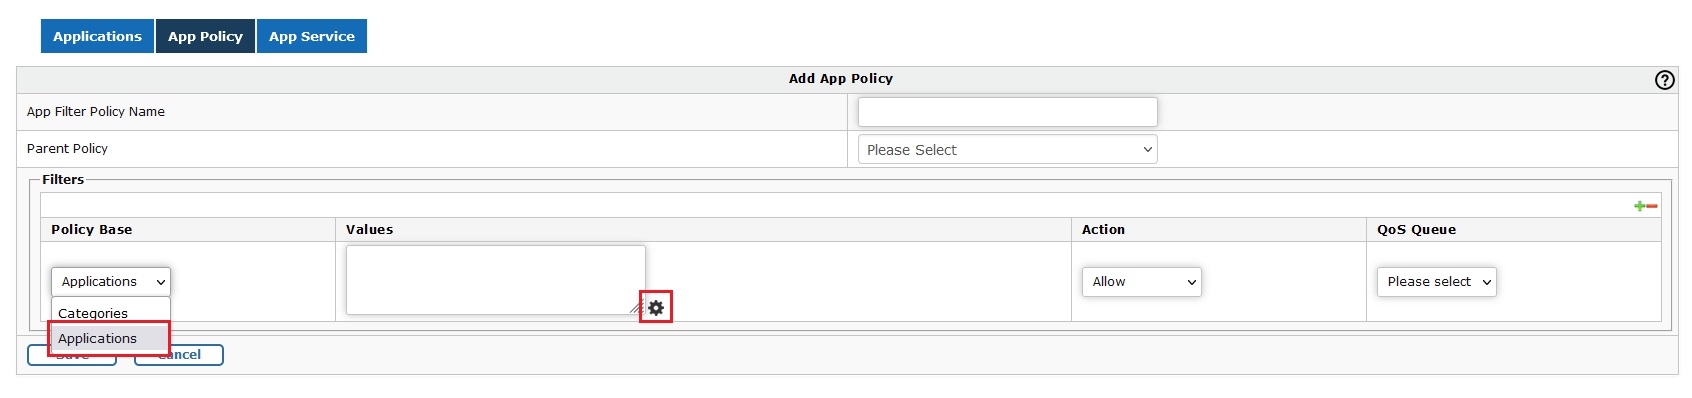Click the Parent Policy label
Image resolution: width=1692 pixels, height=398 pixels.
click(67, 148)
